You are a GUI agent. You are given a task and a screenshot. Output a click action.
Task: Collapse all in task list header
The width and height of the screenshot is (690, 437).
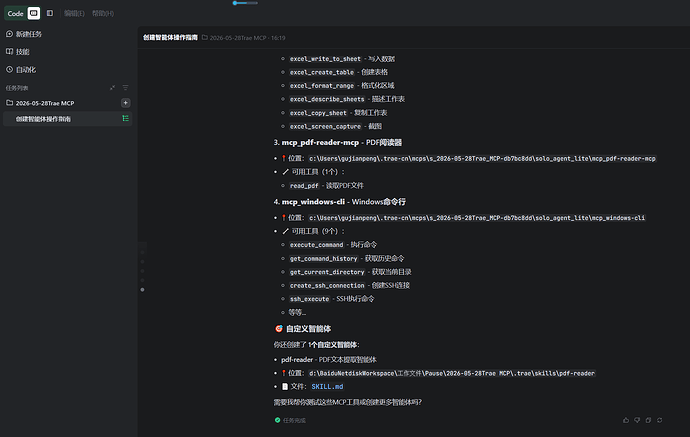(113, 88)
